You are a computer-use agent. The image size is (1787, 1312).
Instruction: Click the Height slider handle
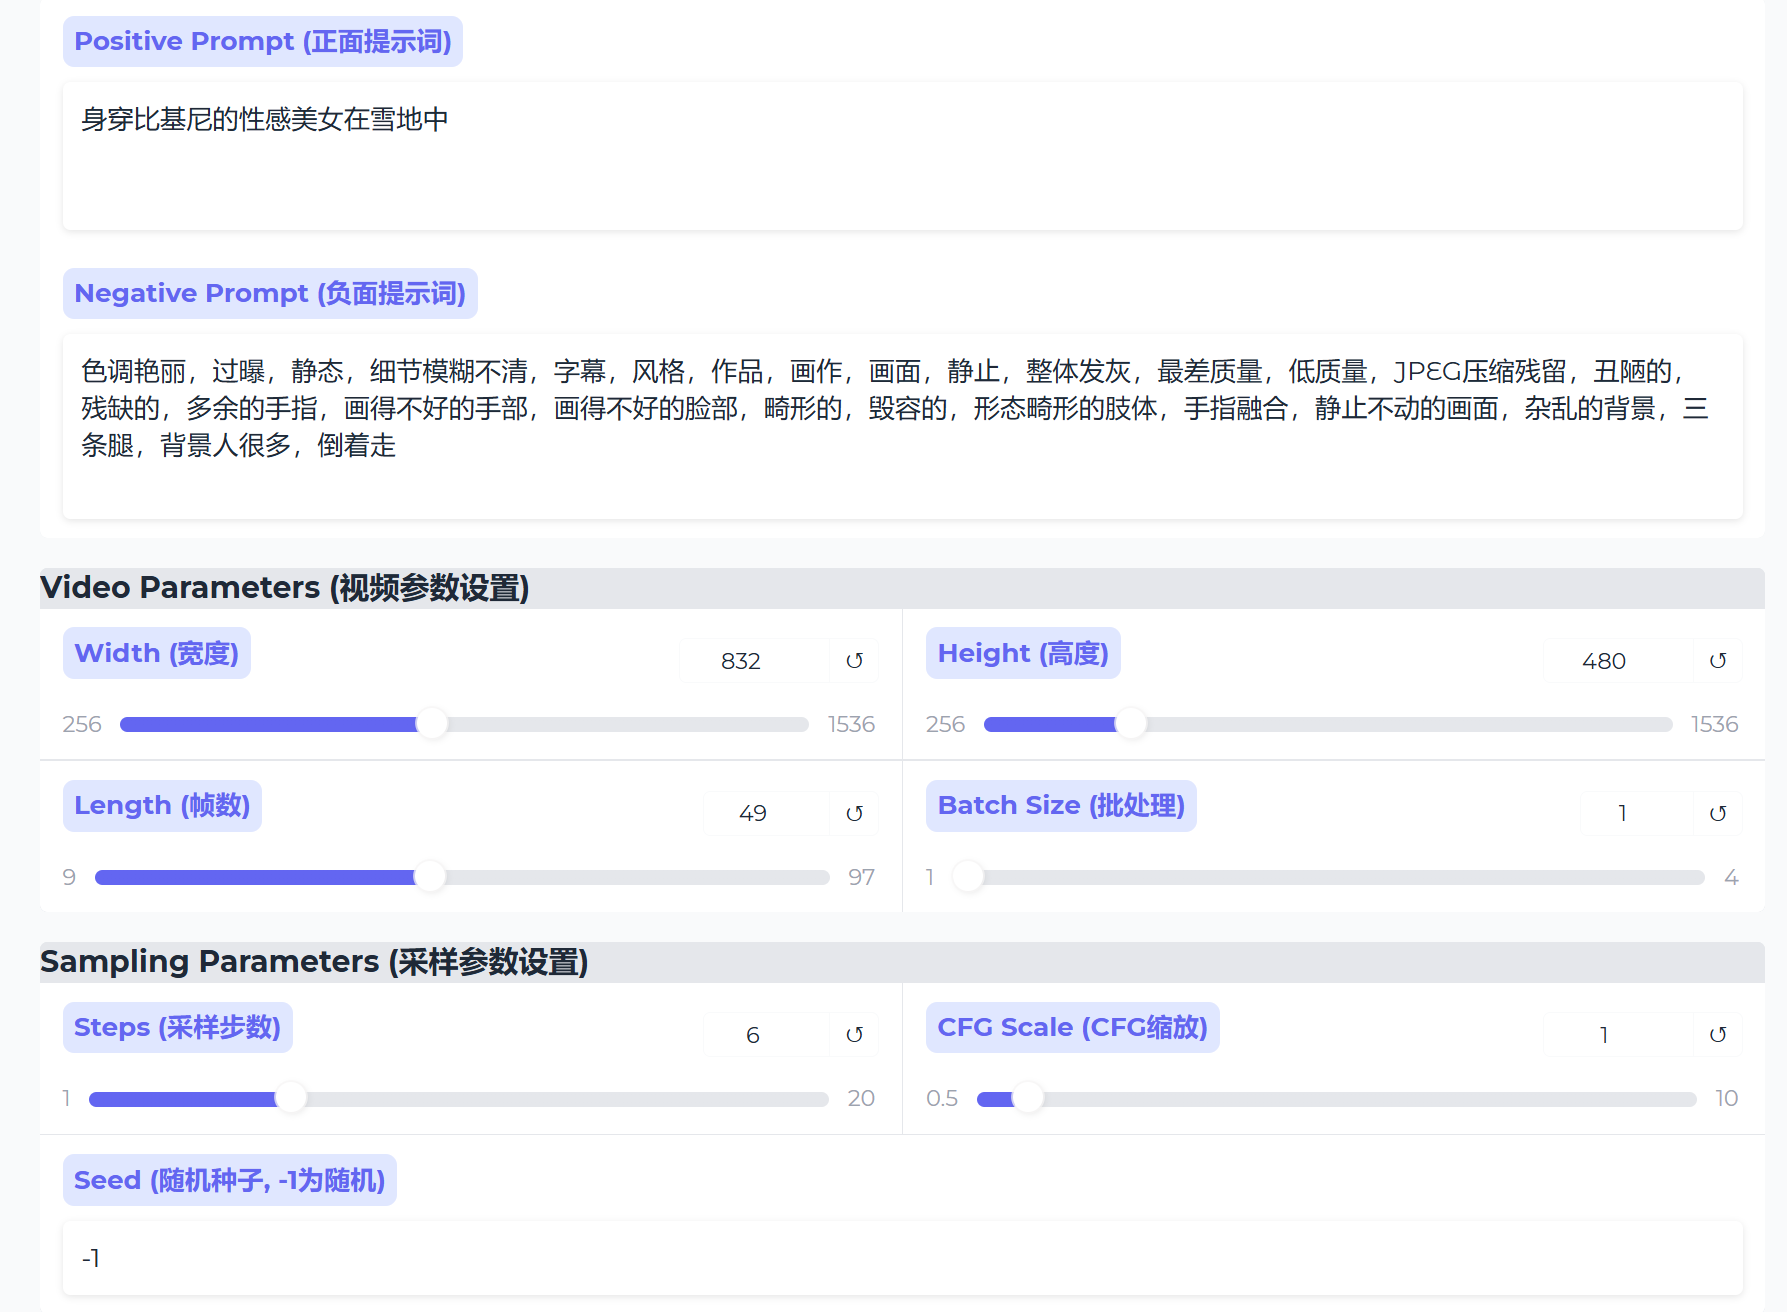(x=1130, y=723)
